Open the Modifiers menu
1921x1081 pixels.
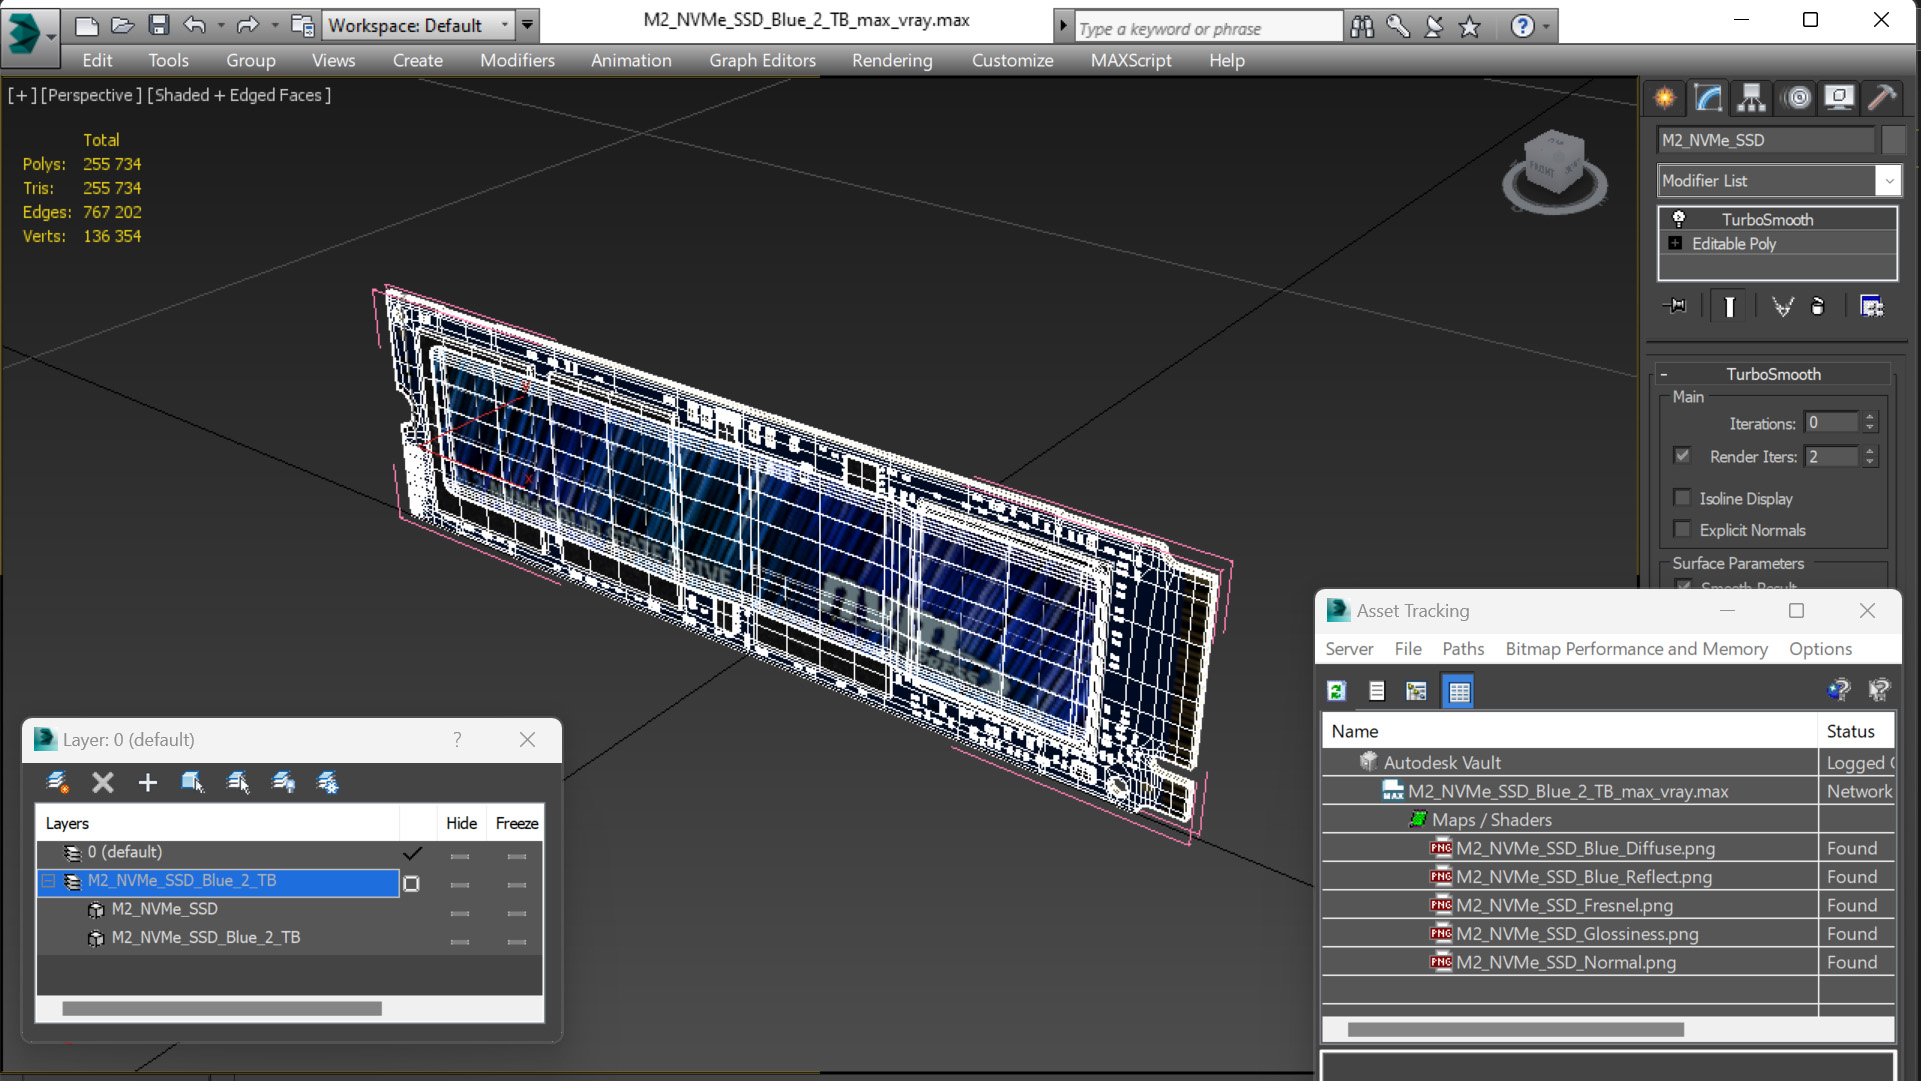point(517,61)
